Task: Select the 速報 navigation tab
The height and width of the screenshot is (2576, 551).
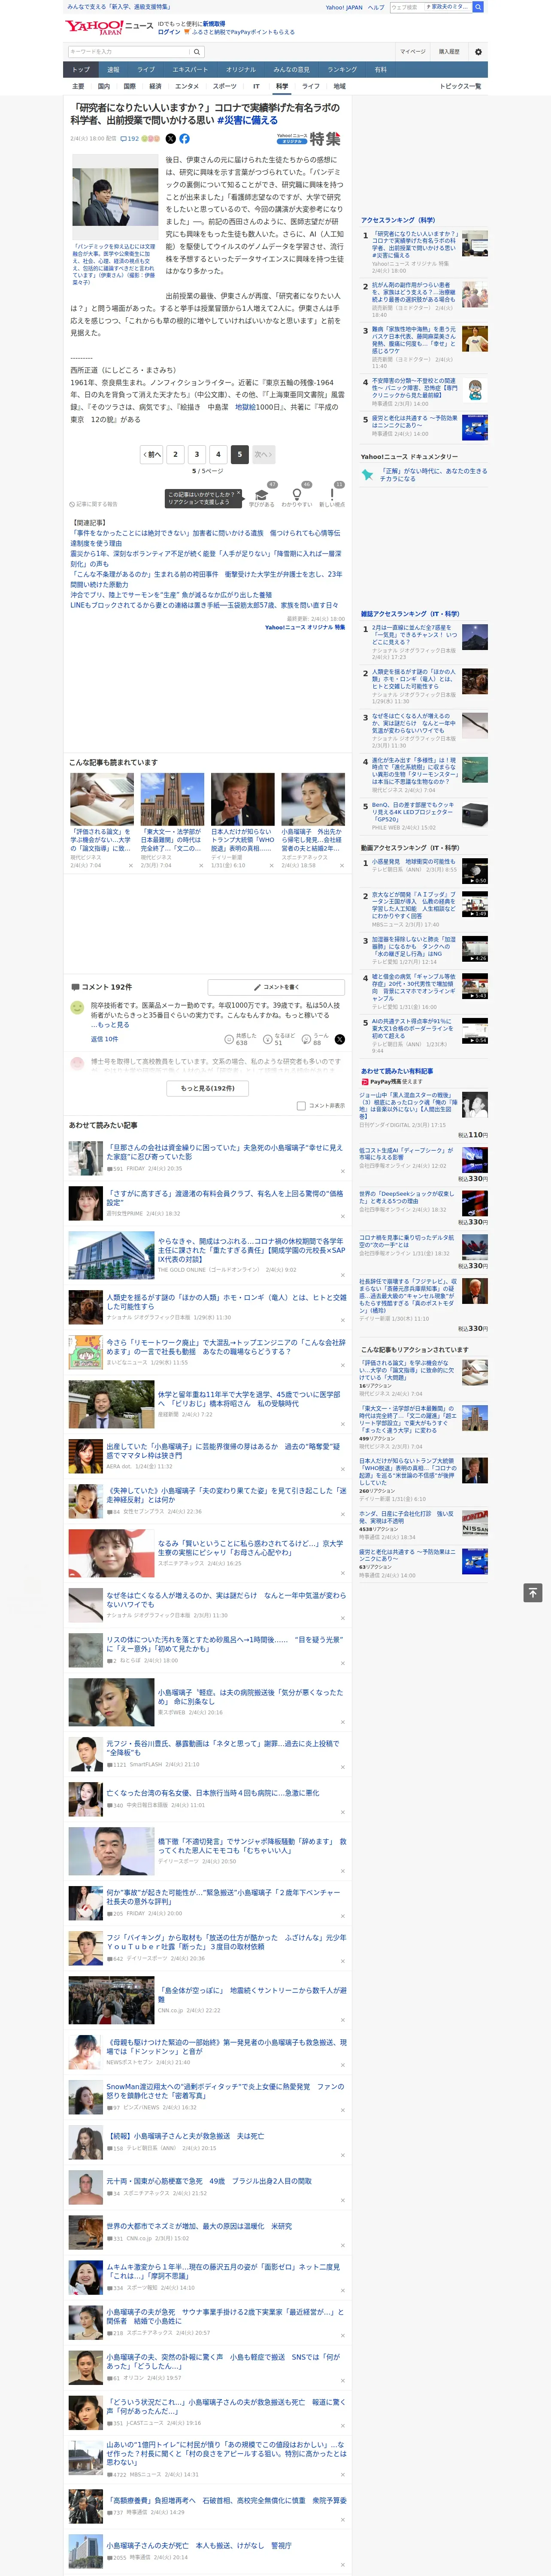Action: [x=113, y=70]
